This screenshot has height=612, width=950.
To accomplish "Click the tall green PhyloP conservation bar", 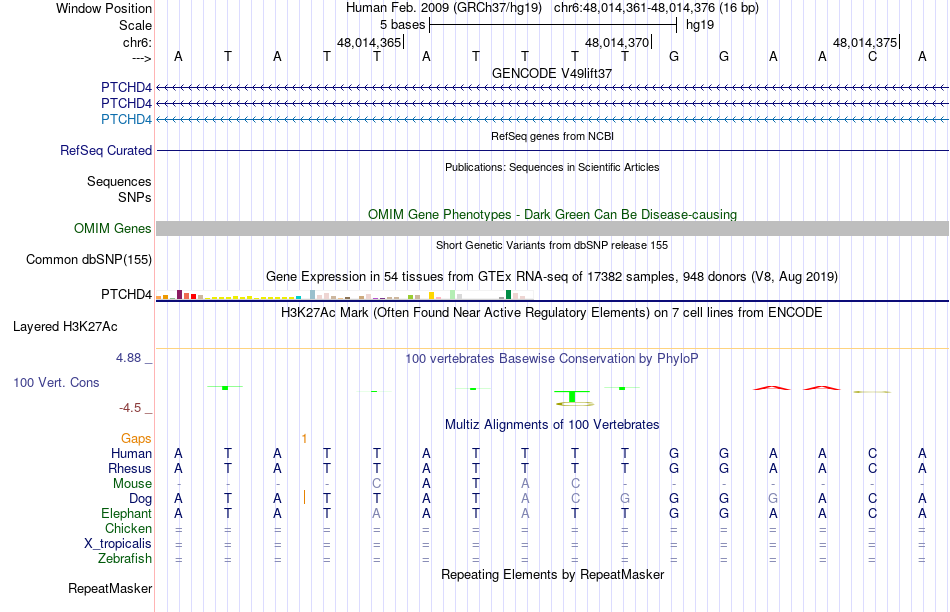I will [572, 397].
